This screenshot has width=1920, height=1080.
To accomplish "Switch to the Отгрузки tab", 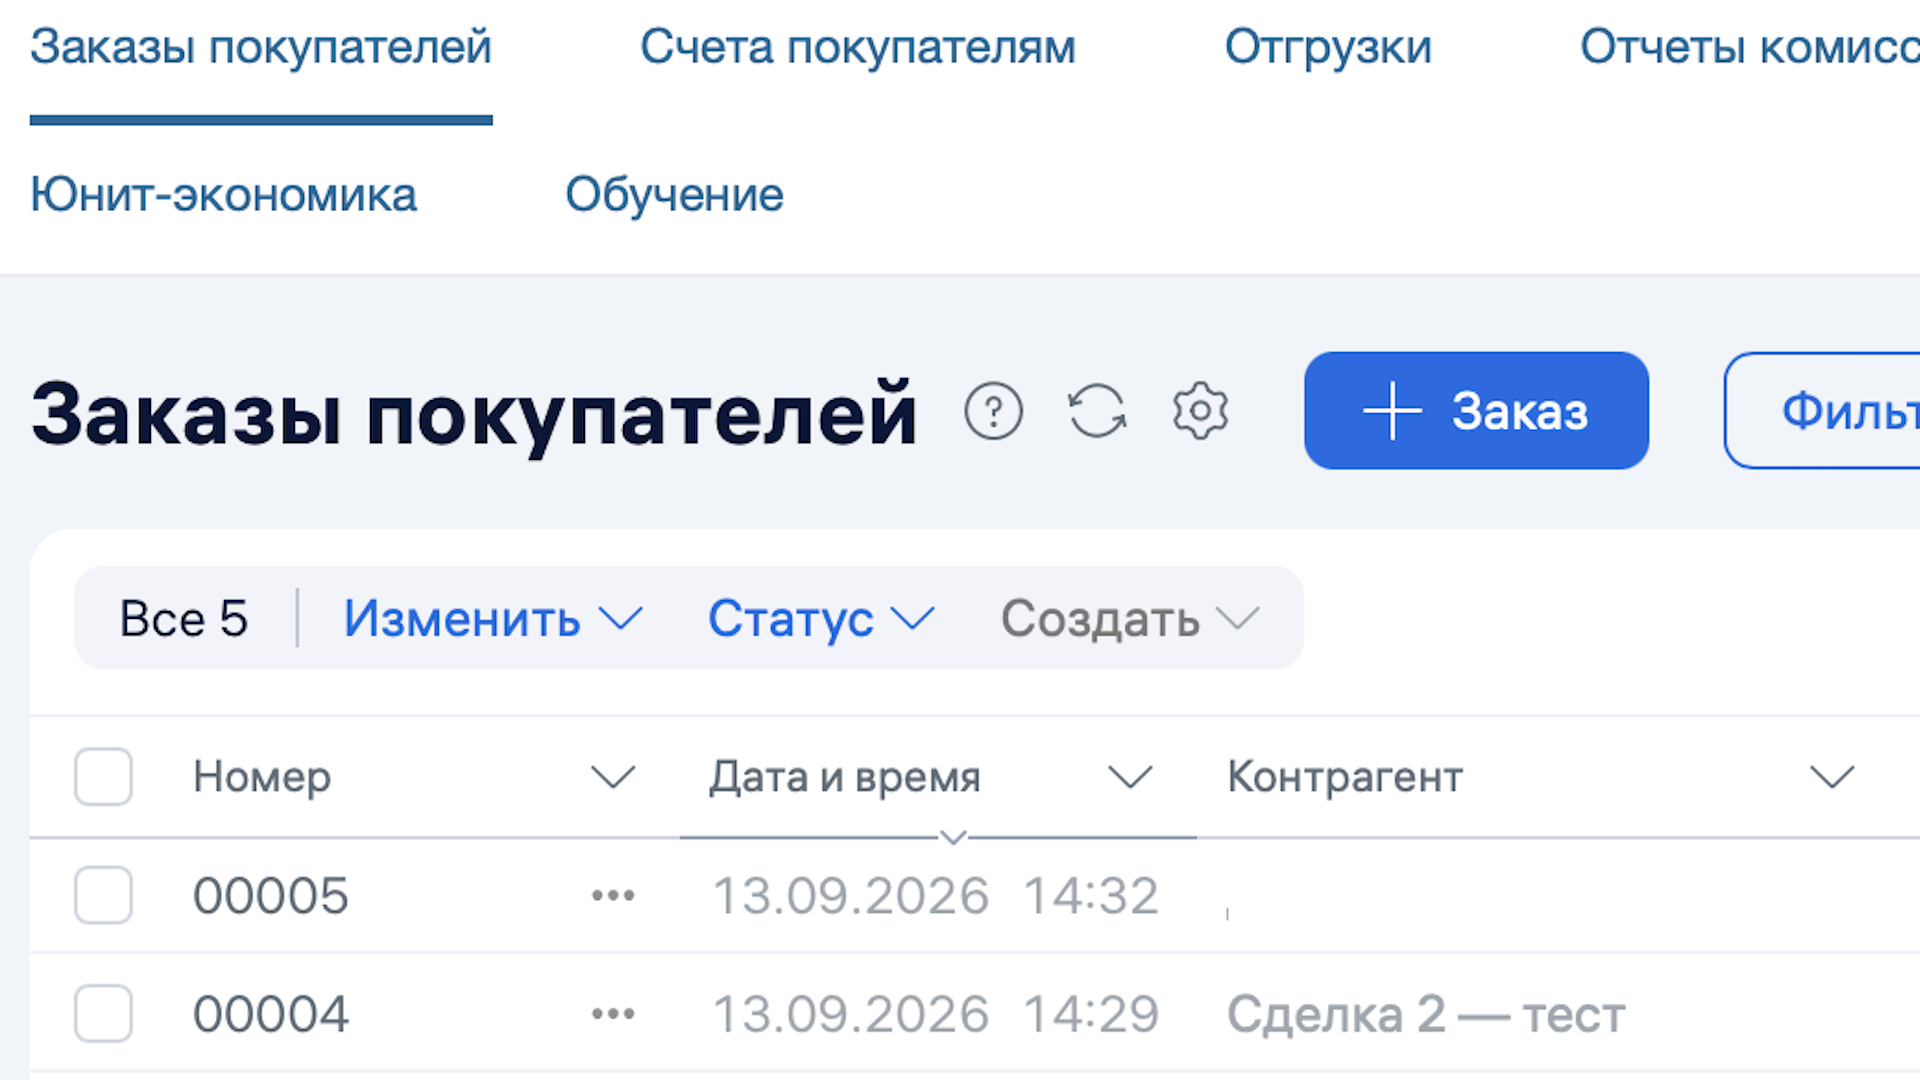I will tap(1328, 47).
